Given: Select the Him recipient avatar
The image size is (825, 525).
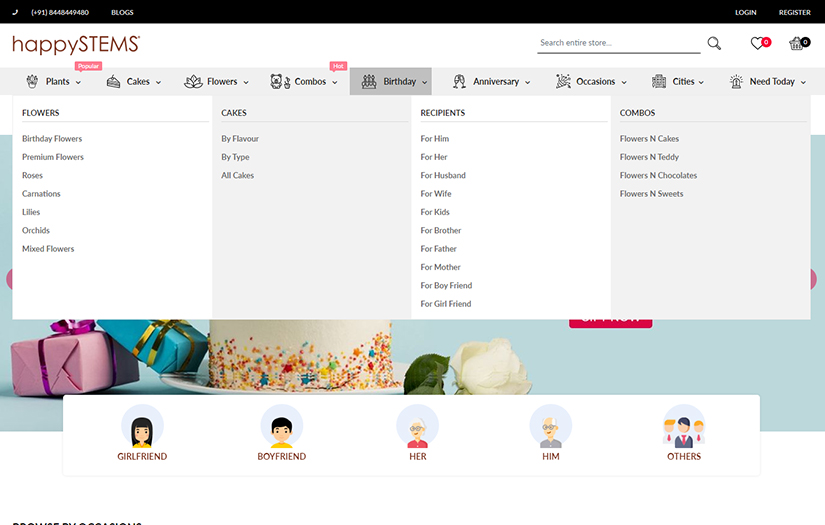Looking at the screenshot, I should (x=550, y=427).
